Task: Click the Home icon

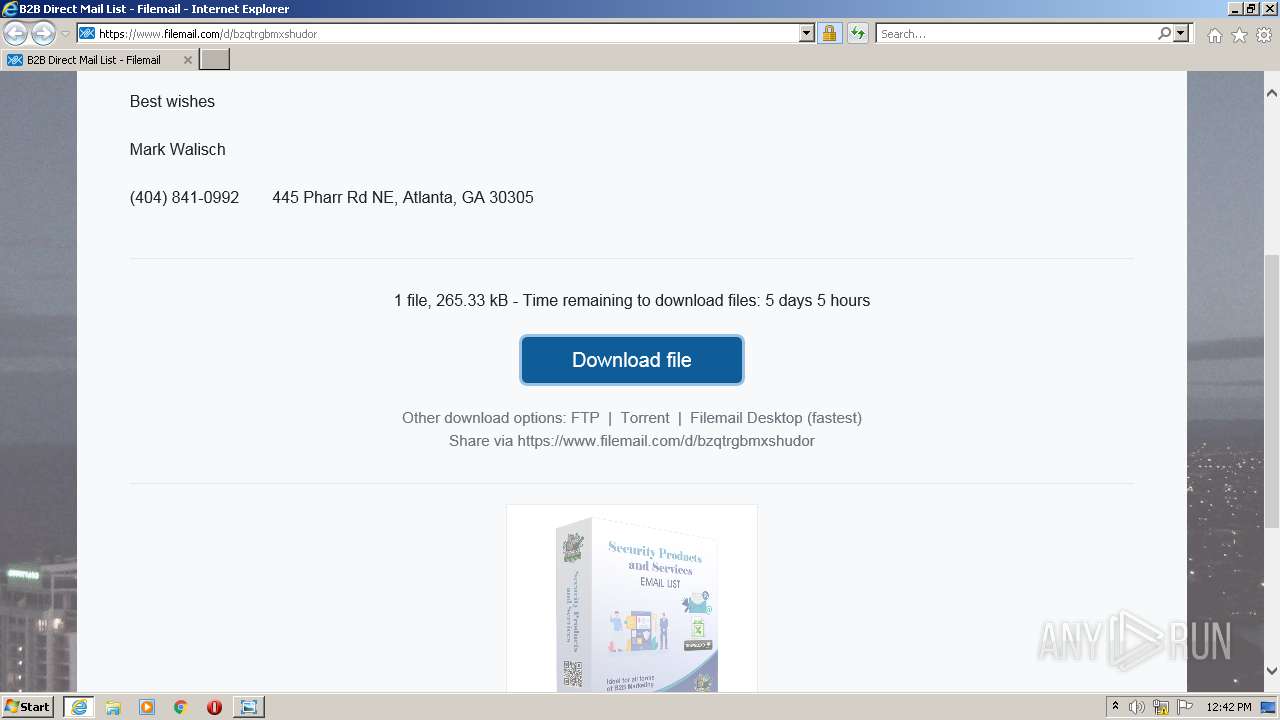Action: 1214,35
